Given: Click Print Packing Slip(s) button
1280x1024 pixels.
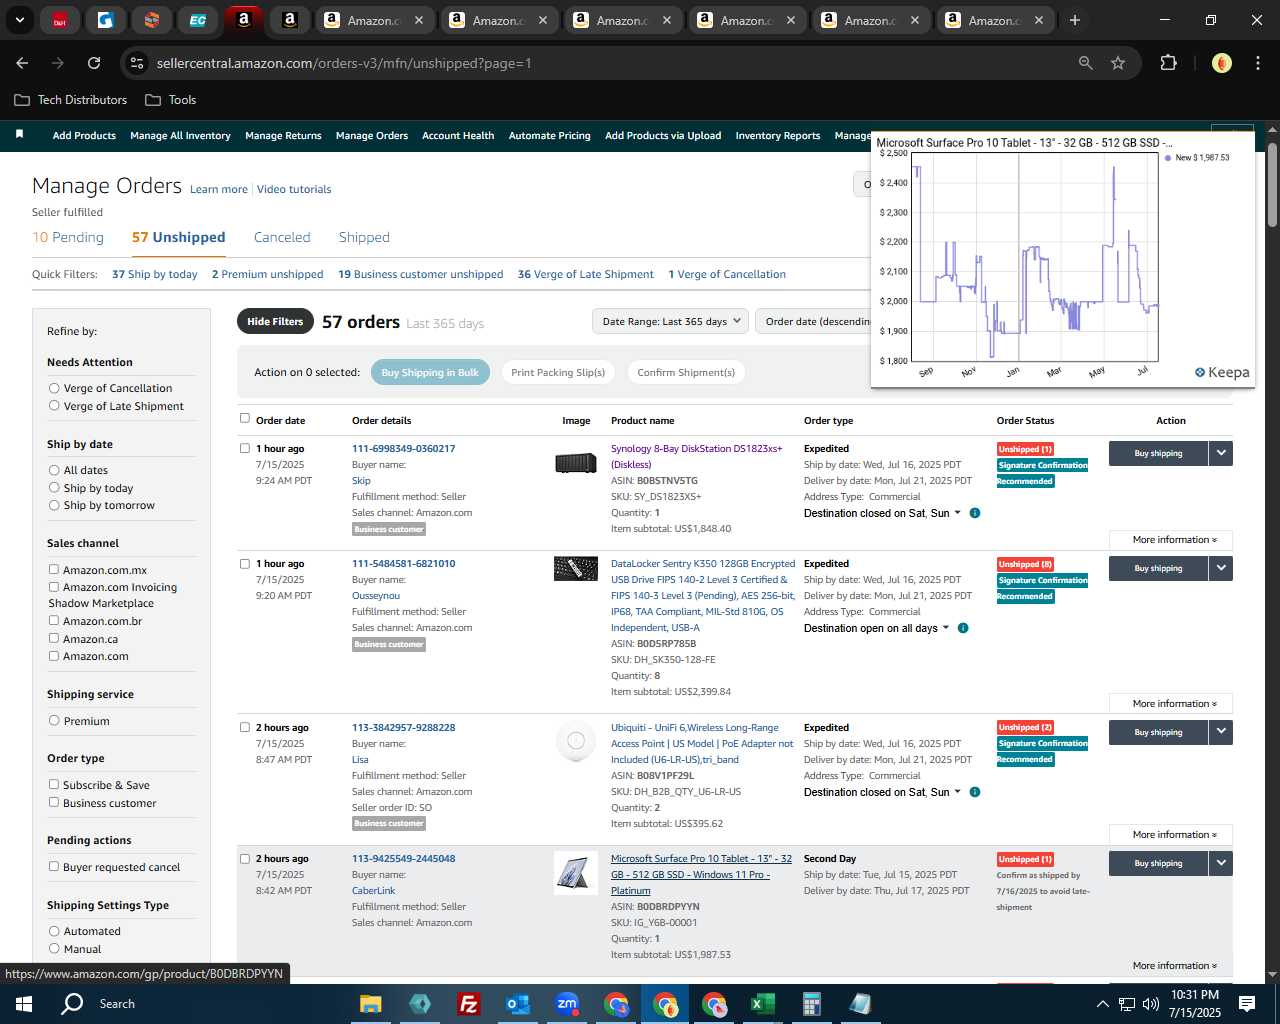Looking at the screenshot, I should 558,372.
